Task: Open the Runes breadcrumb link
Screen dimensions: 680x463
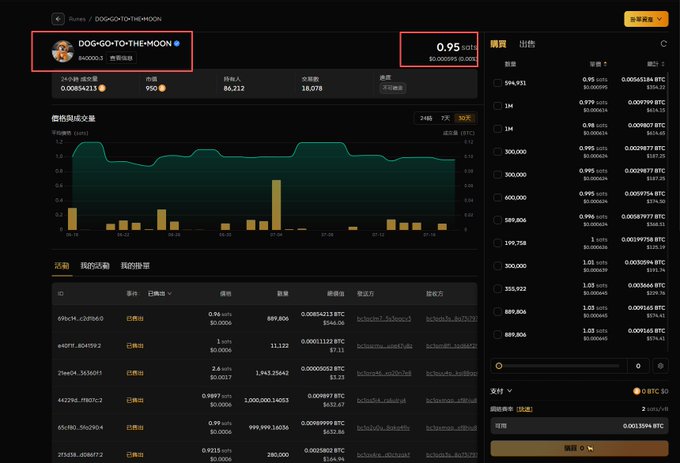Action: click(x=77, y=19)
